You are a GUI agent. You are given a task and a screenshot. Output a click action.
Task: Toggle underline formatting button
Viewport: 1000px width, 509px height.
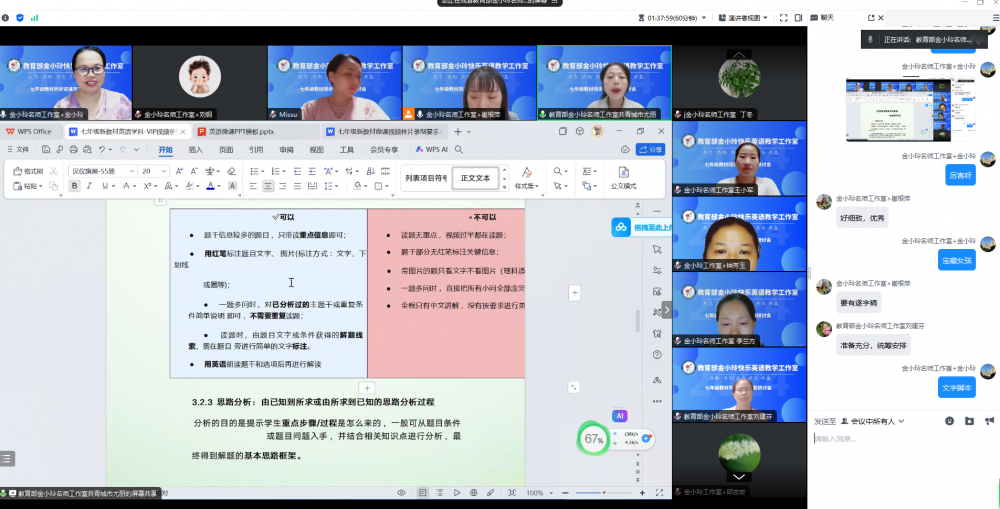coord(105,186)
